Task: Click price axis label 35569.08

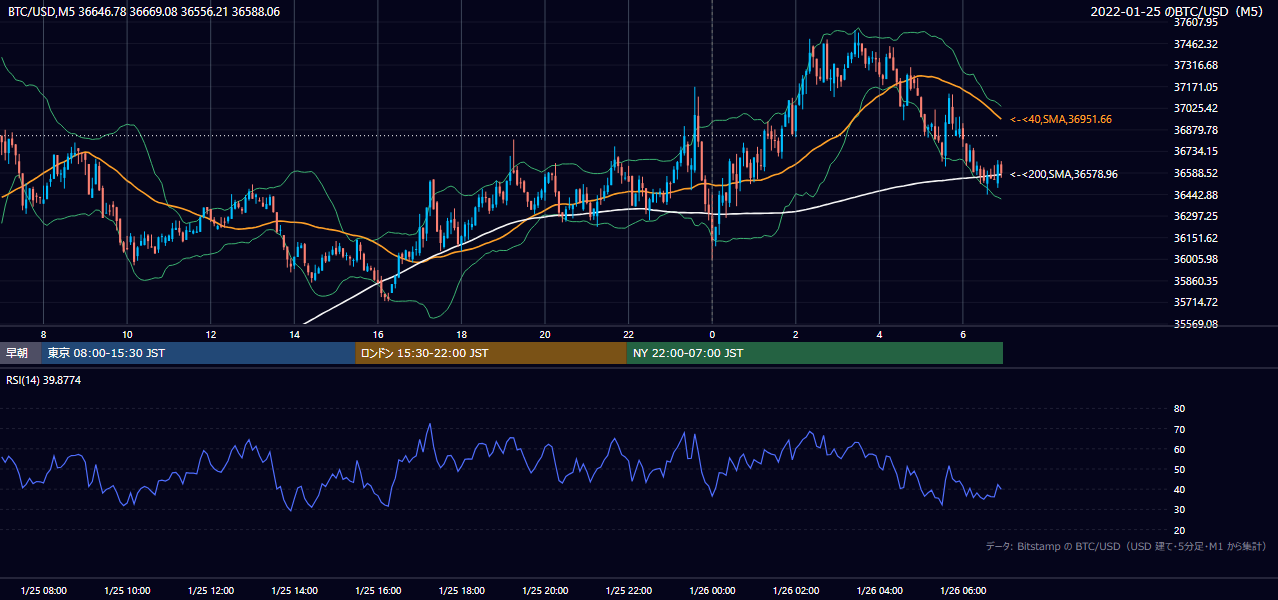Action: coord(1196,324)
